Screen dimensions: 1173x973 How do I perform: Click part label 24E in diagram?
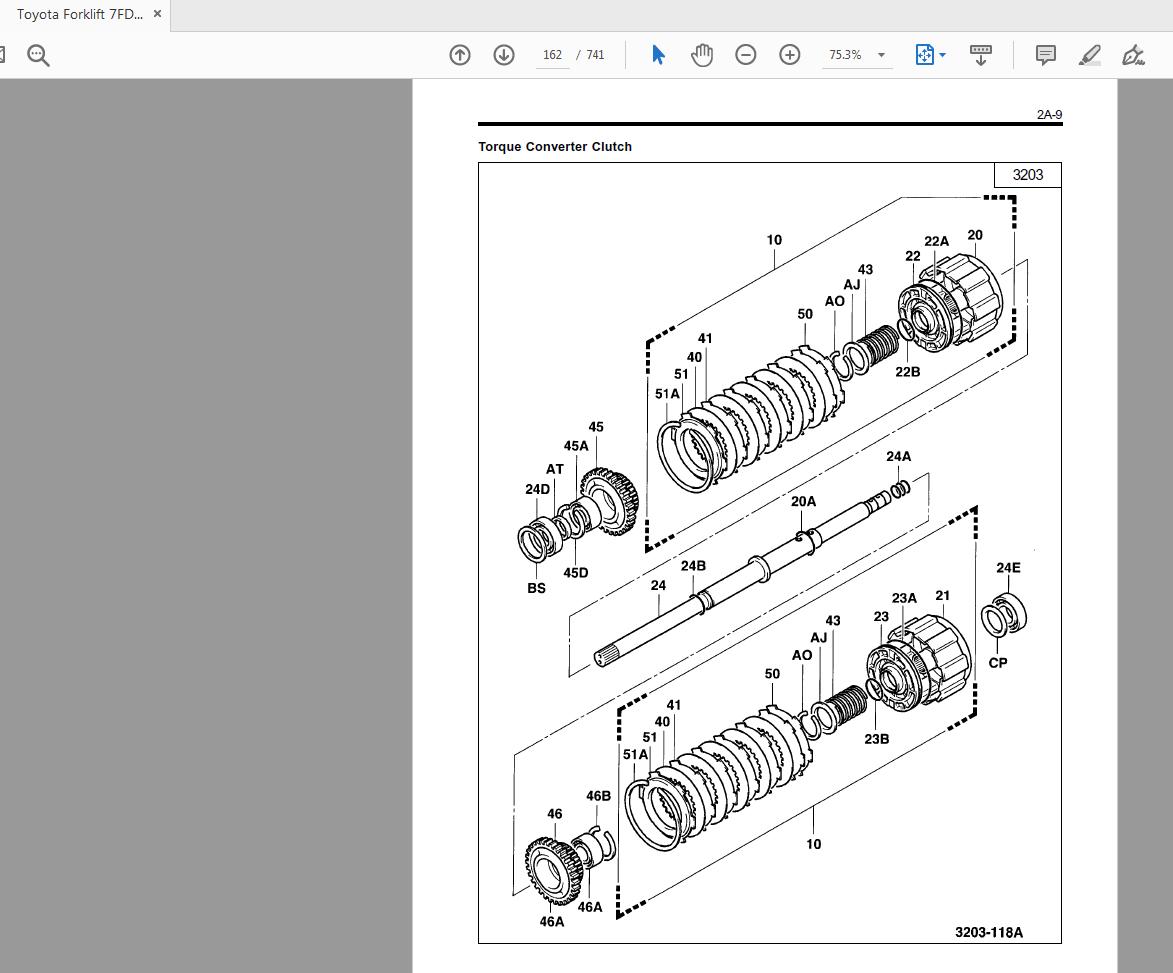(1008, 568)
